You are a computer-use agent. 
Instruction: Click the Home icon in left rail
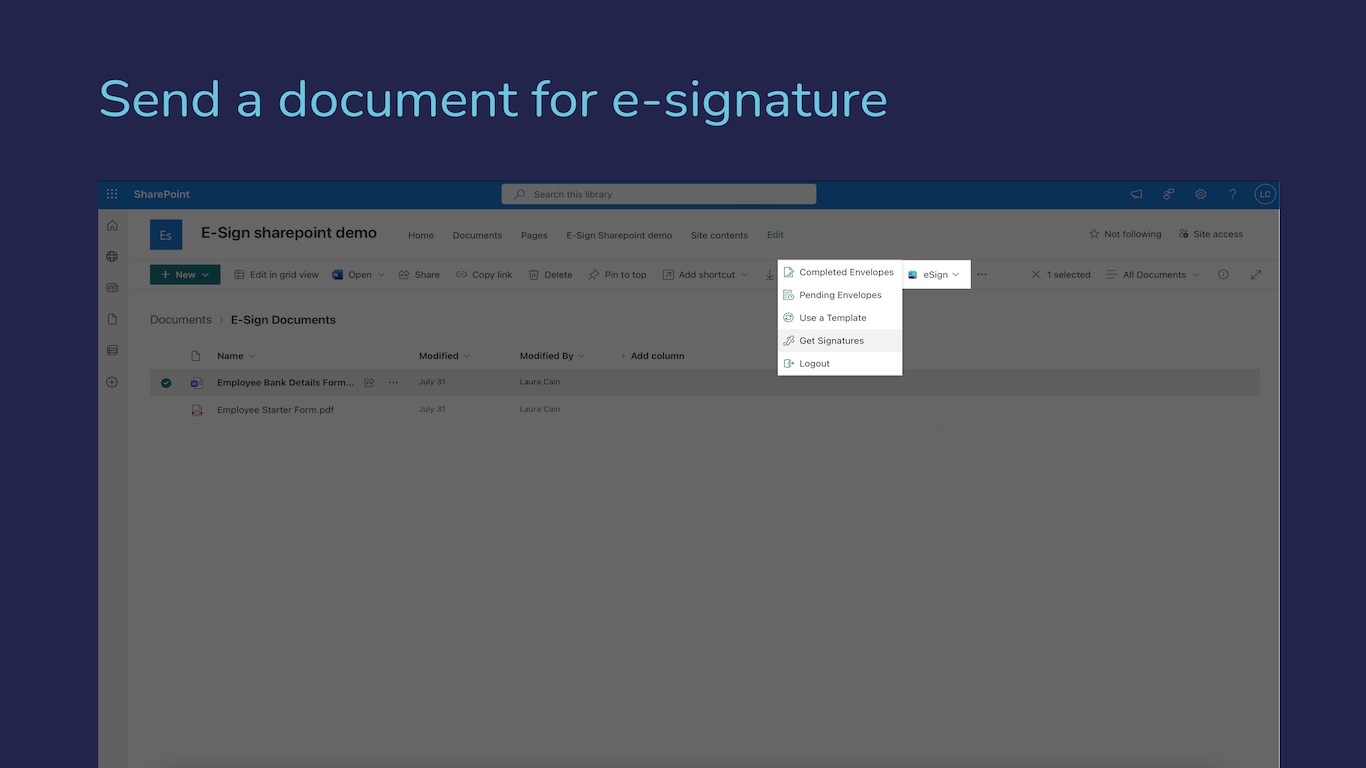[x=112, y=225]
